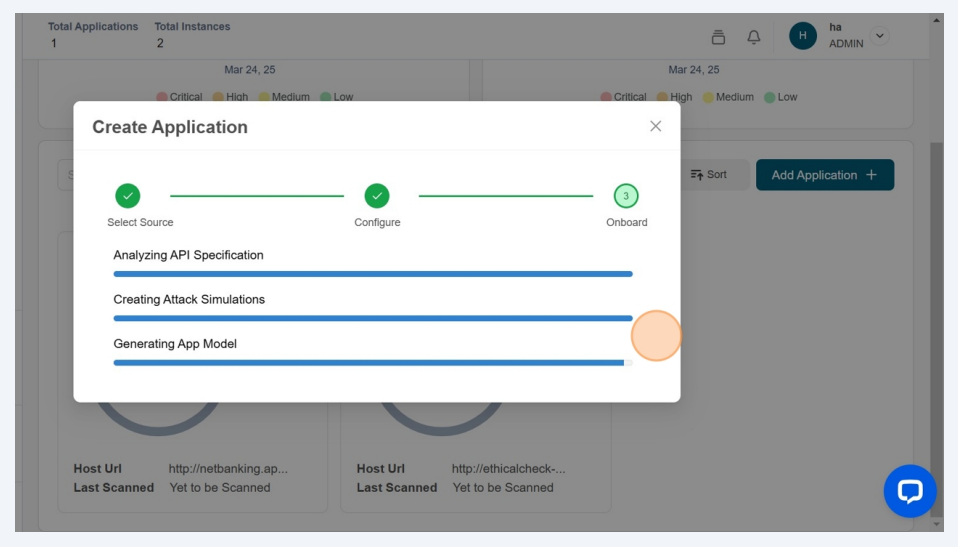Toggle the Critical legend item on left chart

(180, 97)
